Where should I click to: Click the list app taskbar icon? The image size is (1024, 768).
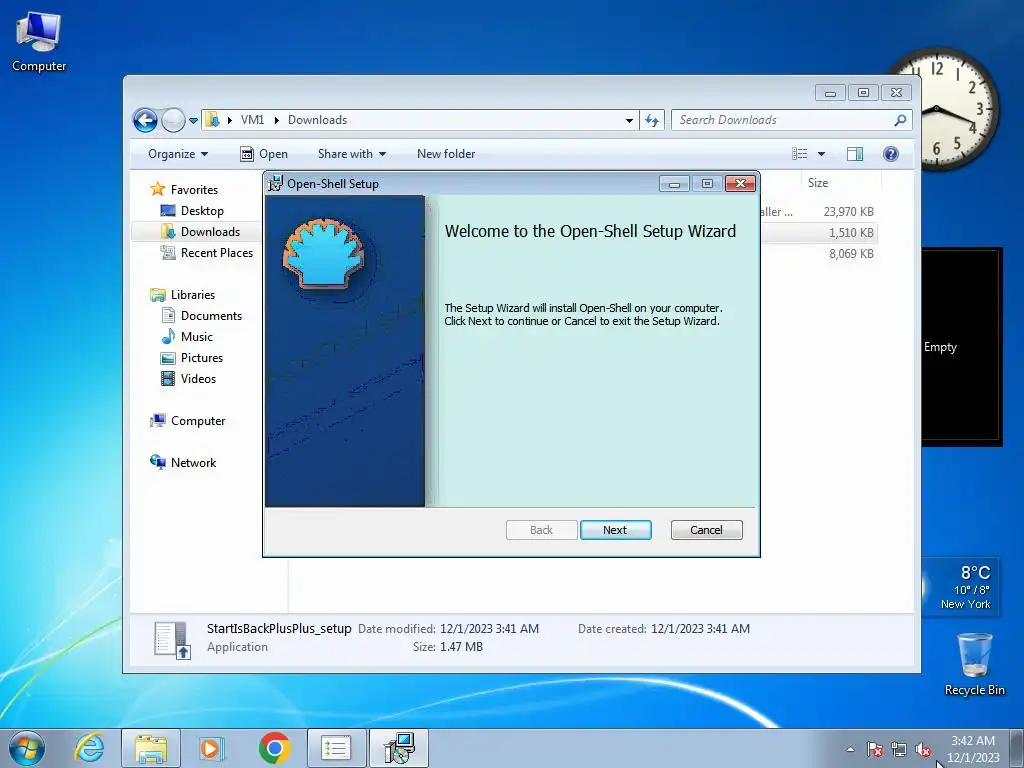coord(336,748)
